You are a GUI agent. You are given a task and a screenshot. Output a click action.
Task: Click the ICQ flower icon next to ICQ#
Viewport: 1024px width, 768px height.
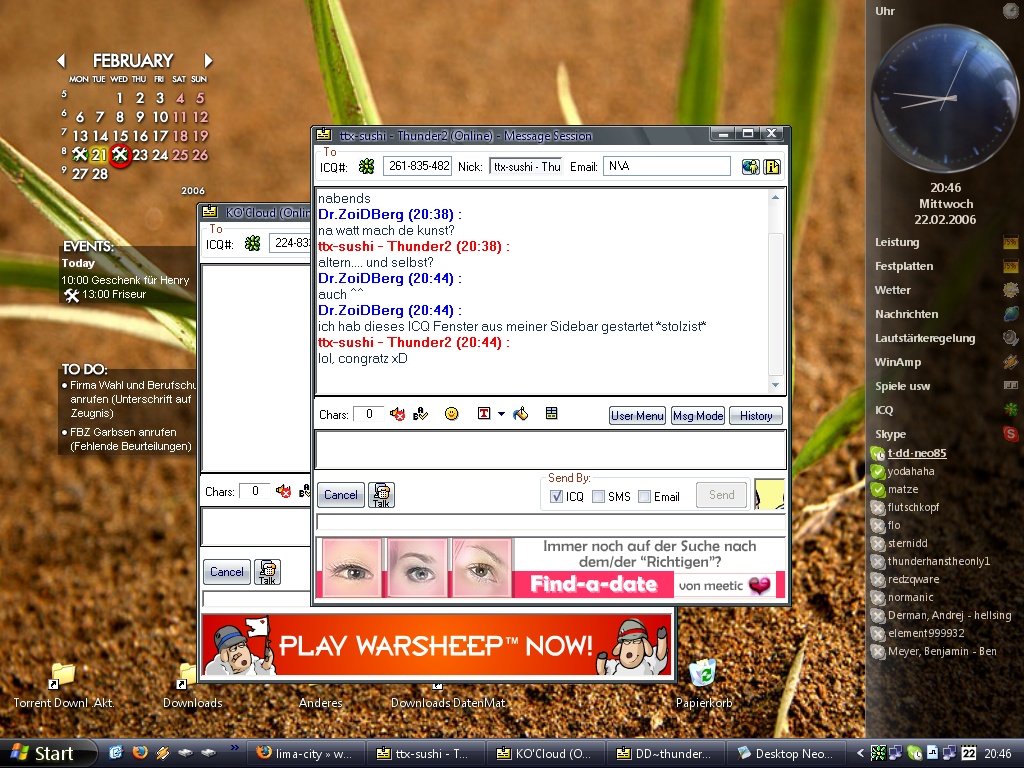[367, 166]
